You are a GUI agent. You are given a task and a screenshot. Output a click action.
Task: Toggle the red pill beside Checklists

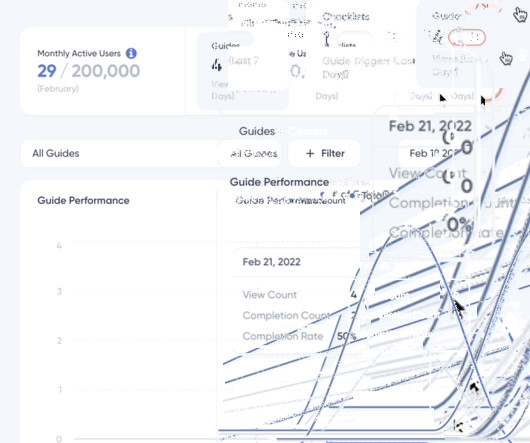click(353, 36)
